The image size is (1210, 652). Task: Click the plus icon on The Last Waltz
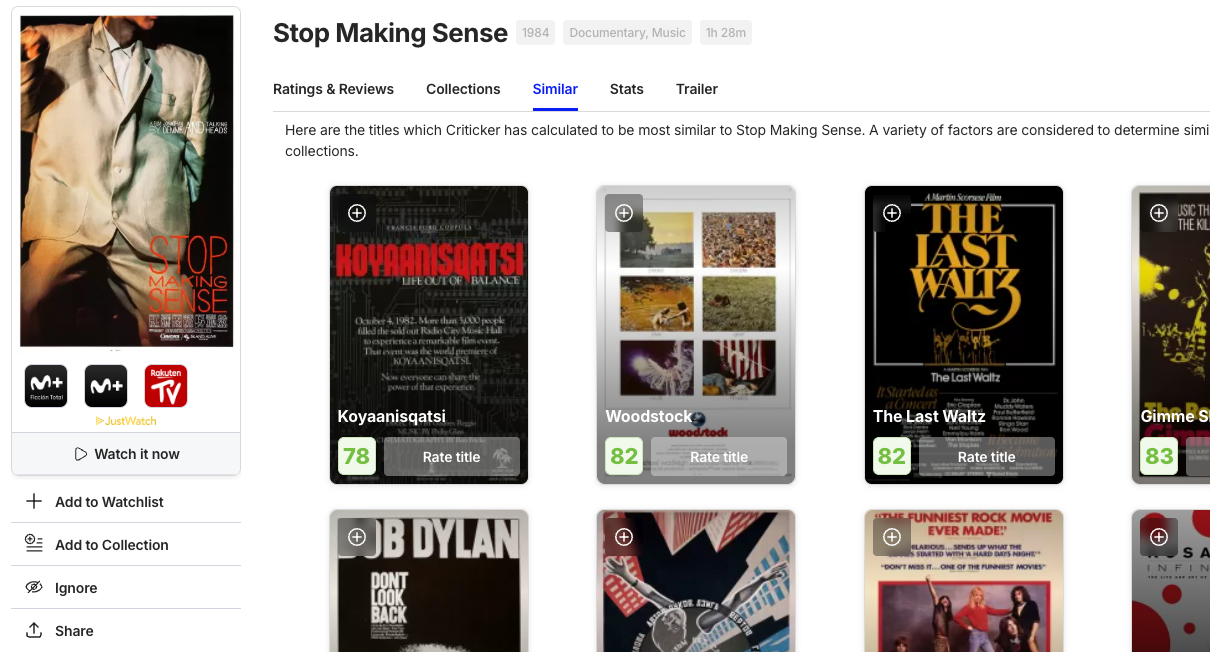(x=892, y=213)
